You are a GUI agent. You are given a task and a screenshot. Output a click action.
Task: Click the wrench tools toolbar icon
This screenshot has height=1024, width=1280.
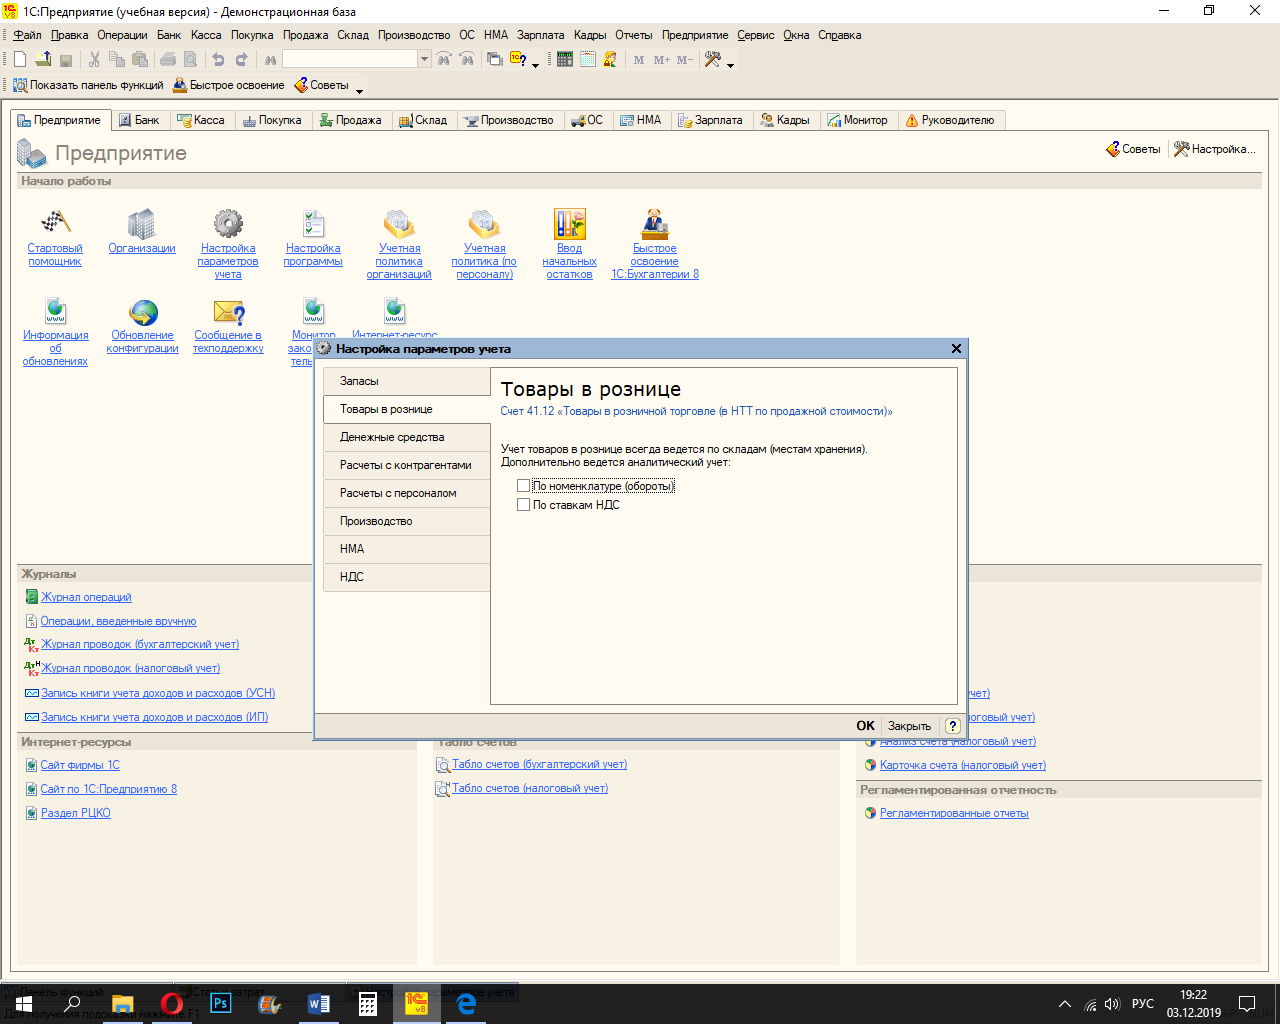click(x=713, y=60)
